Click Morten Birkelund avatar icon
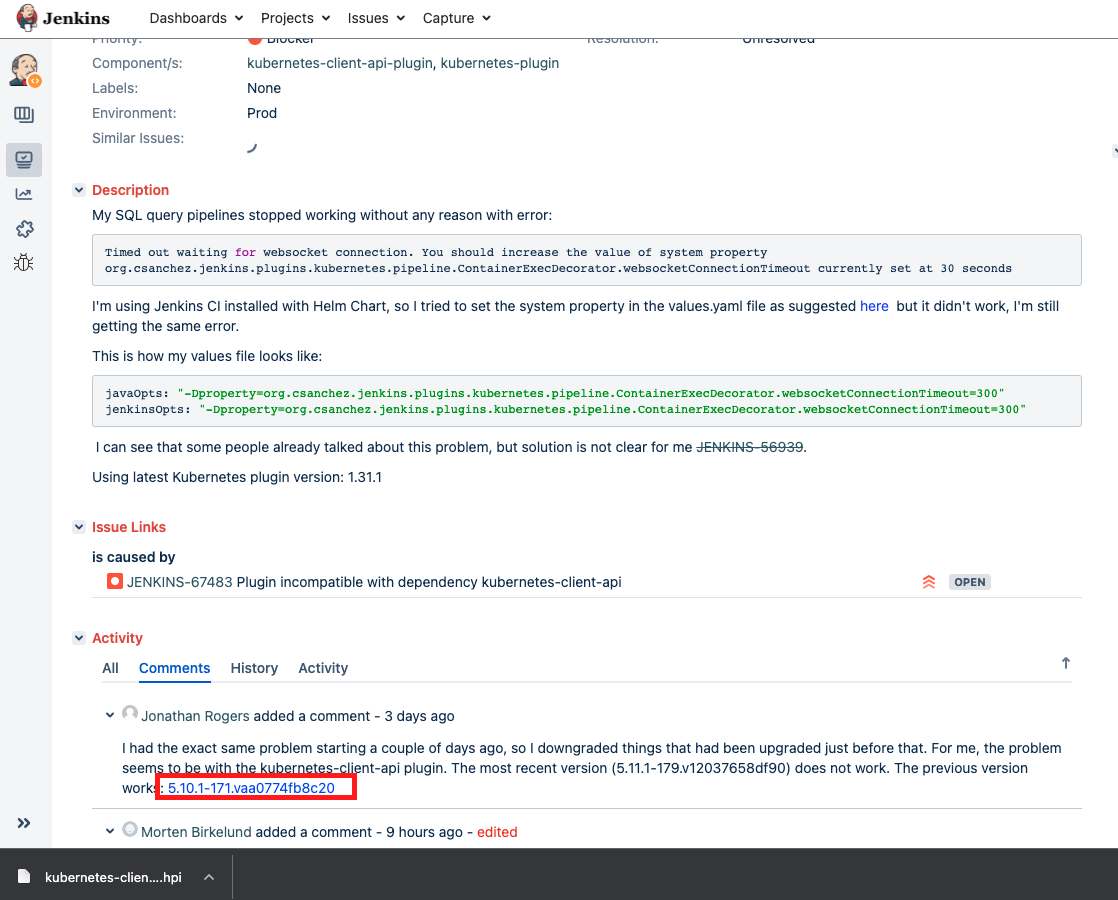 [130, 829]
